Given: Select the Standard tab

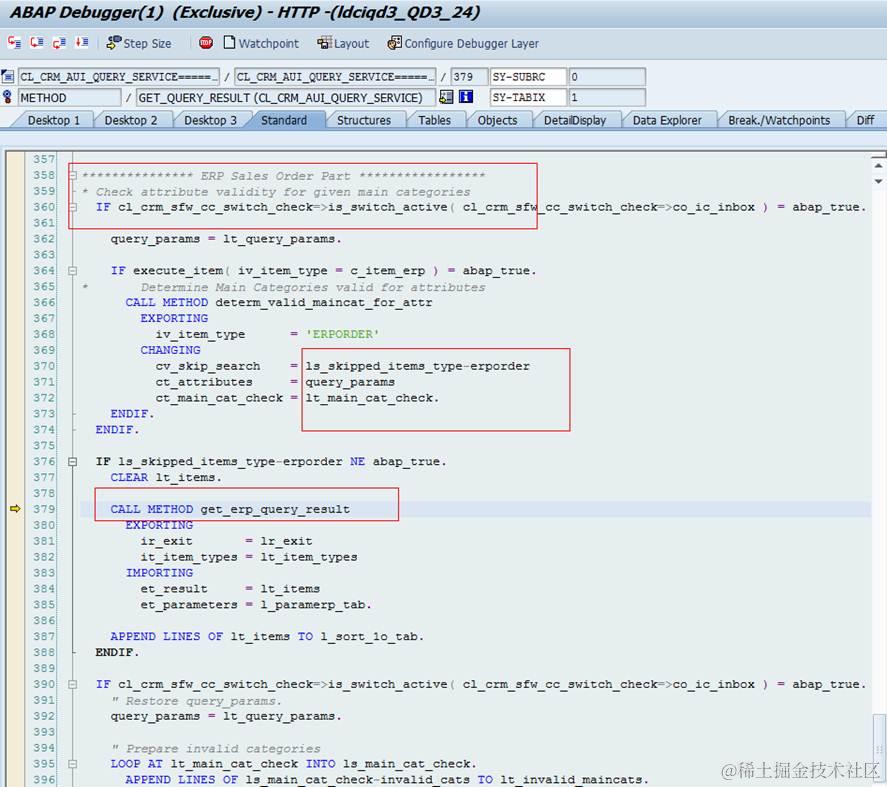Looking at the screenshot, I should 284,120.
